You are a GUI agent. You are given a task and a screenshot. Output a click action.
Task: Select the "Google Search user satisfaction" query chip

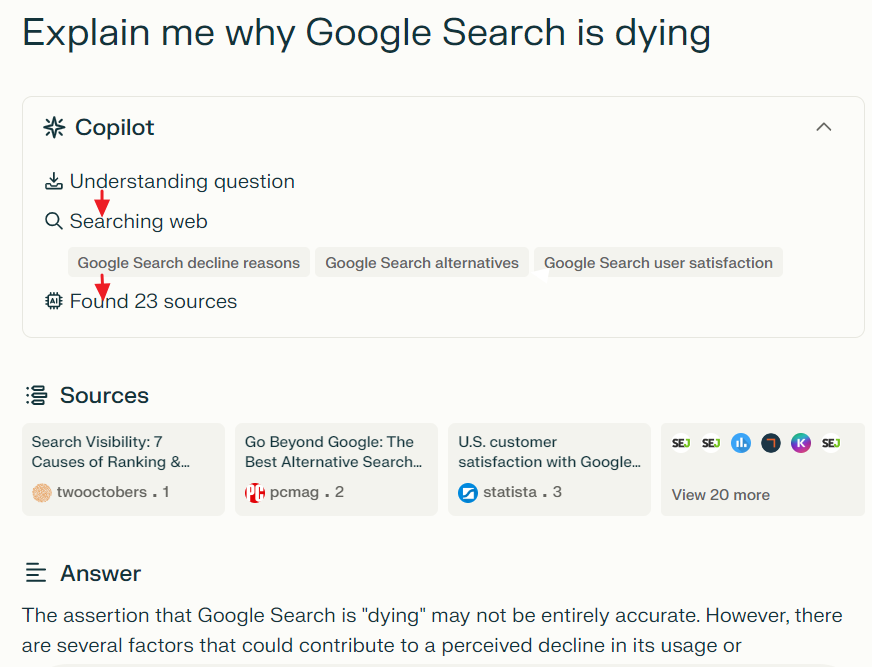(658, 263)
